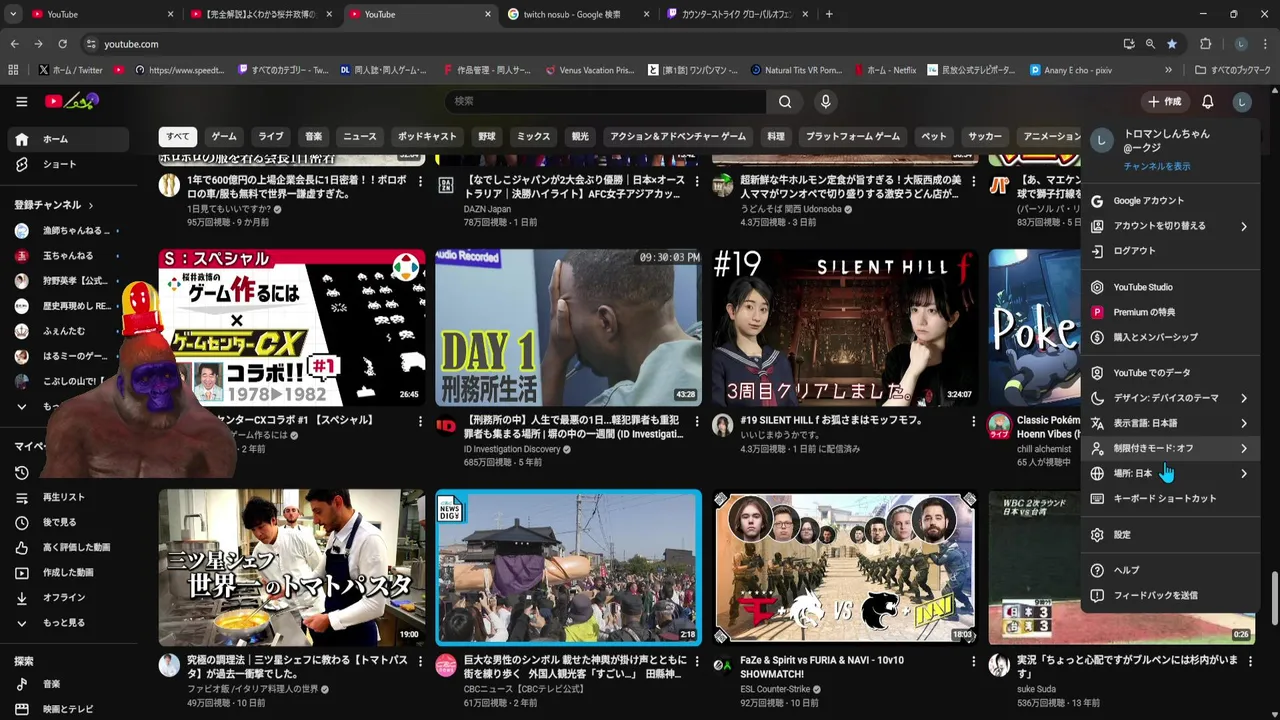Image resolution: width=1280 pixels, height=720 pixels.
Task: Open 音楽 under 探索
Action: [66, 684]
